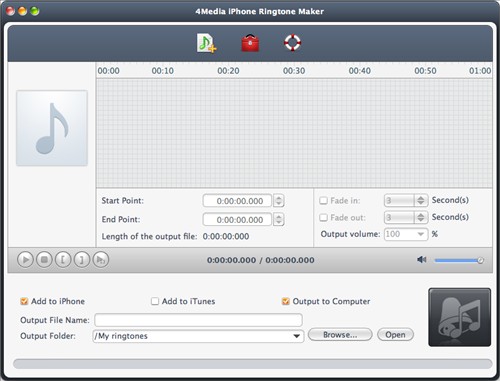Click the Fade in seconds stepper
Viewport: 500px width, 381px height.
421,200
